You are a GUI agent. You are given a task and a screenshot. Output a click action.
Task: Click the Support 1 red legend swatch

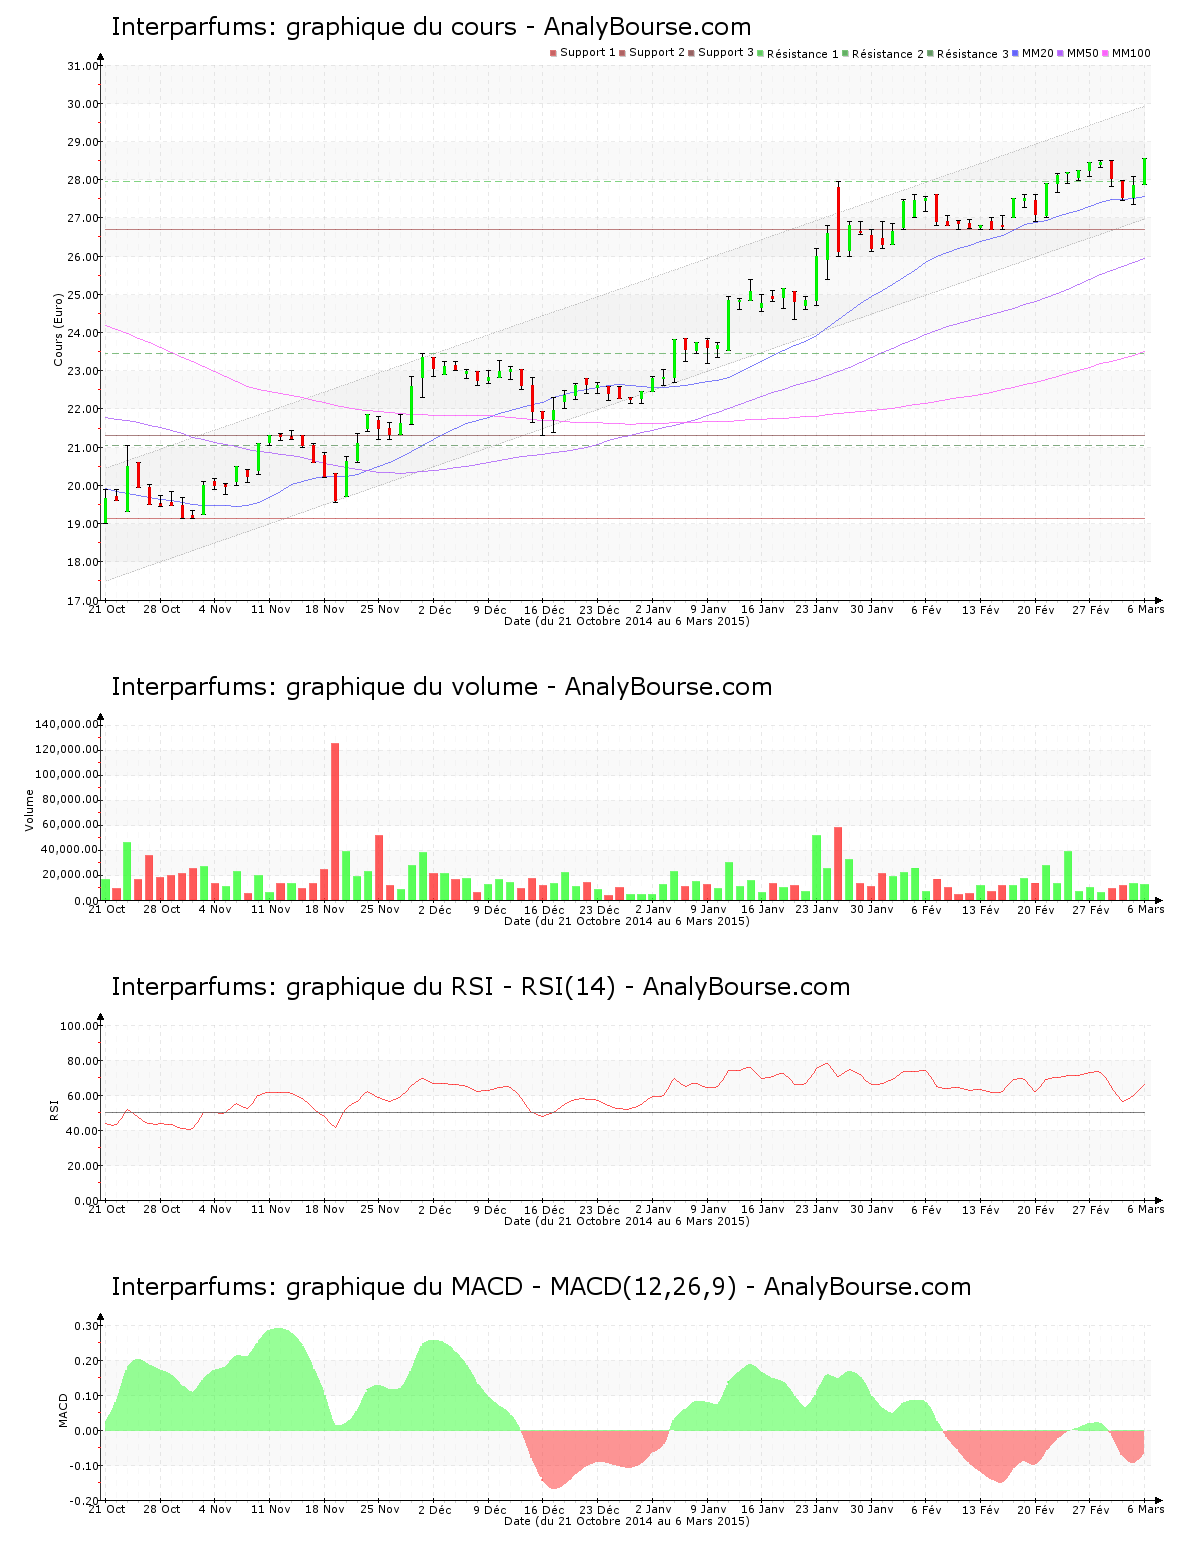pos(553,53)
